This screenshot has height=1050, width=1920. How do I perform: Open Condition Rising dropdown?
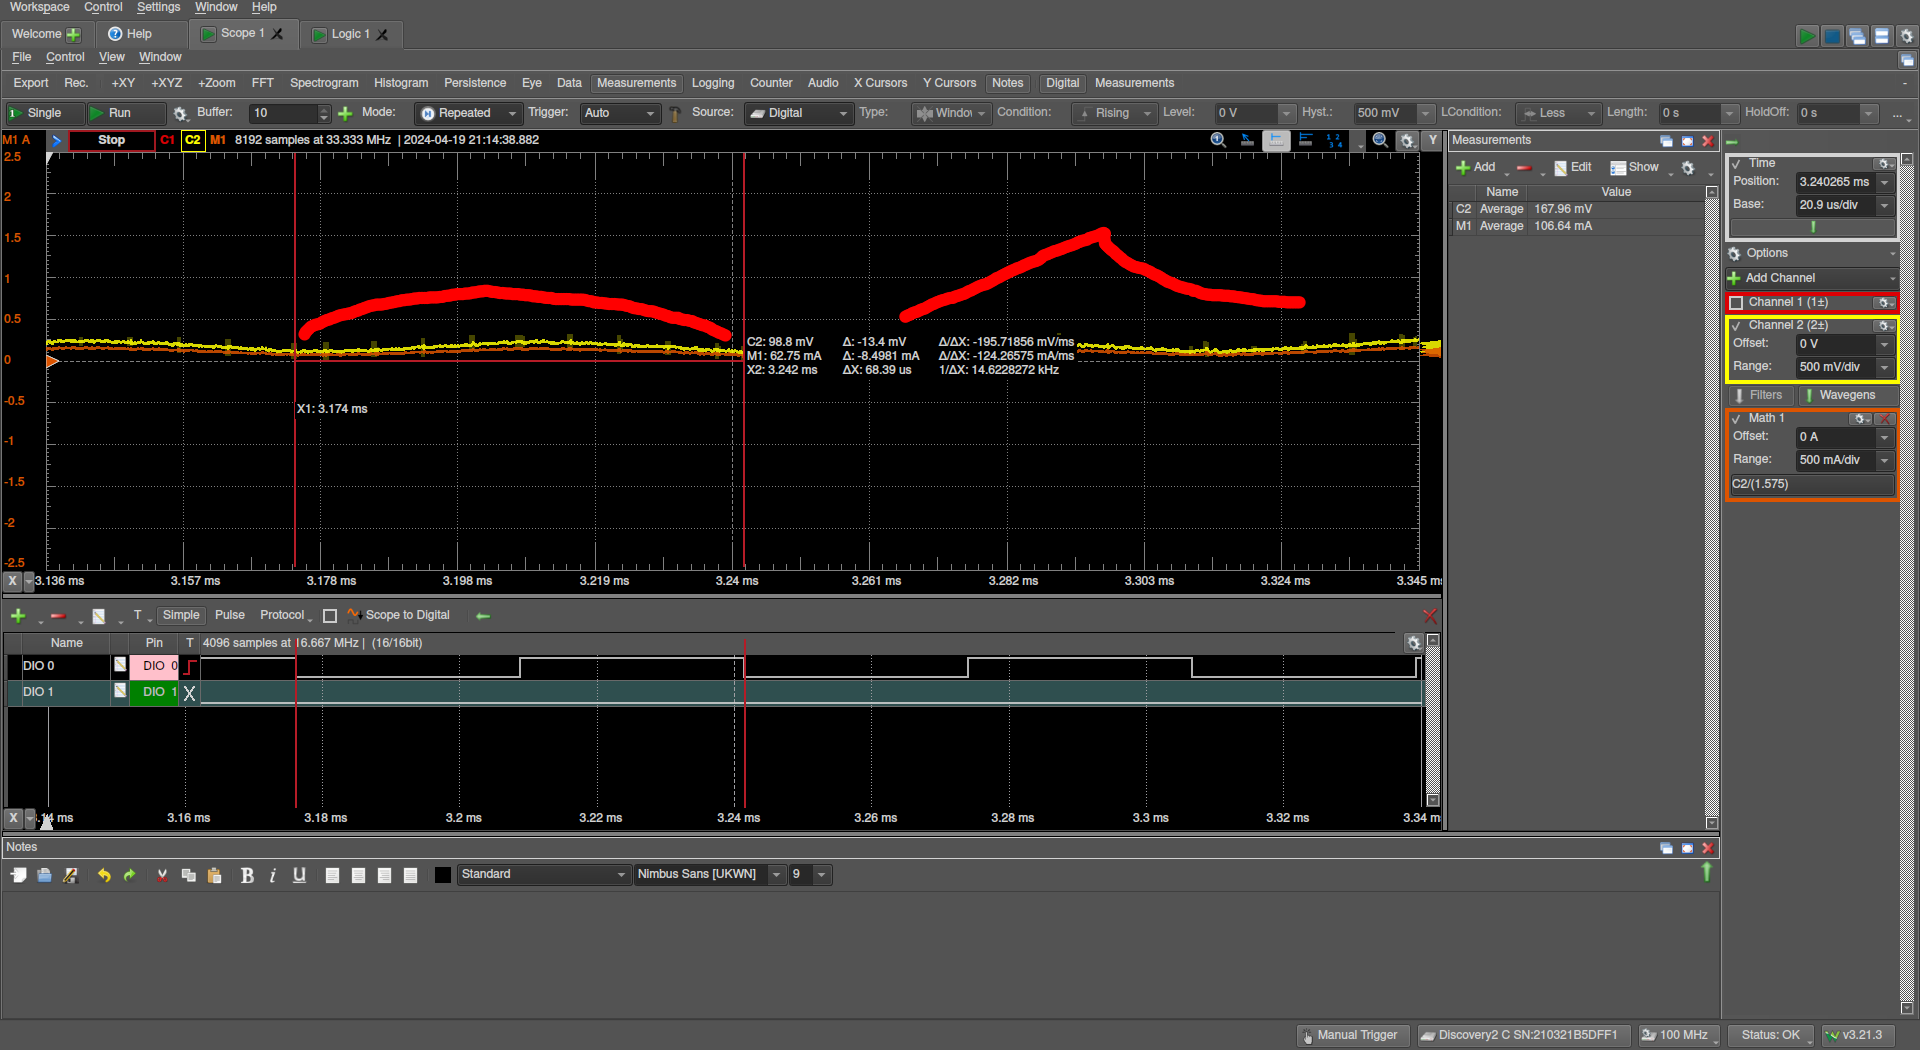[x=1113, y=113]
